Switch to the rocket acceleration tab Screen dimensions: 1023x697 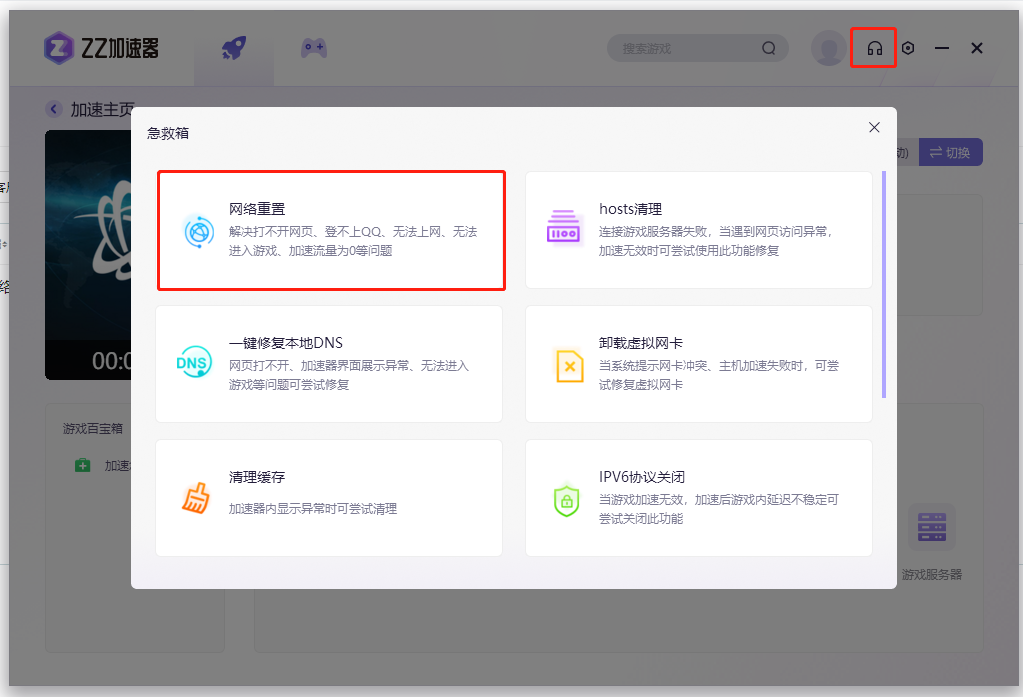[x=233, y=47]
